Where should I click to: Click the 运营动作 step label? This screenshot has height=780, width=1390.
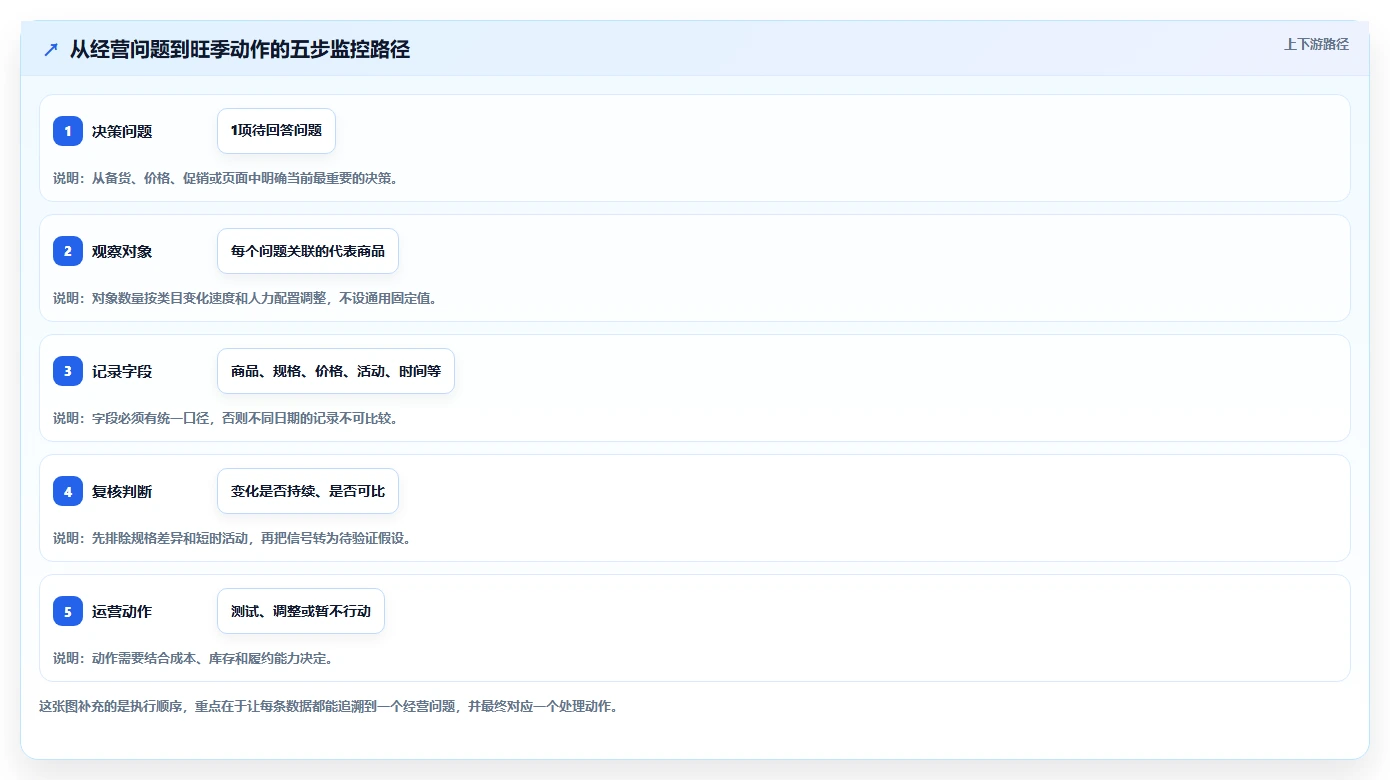122,611
